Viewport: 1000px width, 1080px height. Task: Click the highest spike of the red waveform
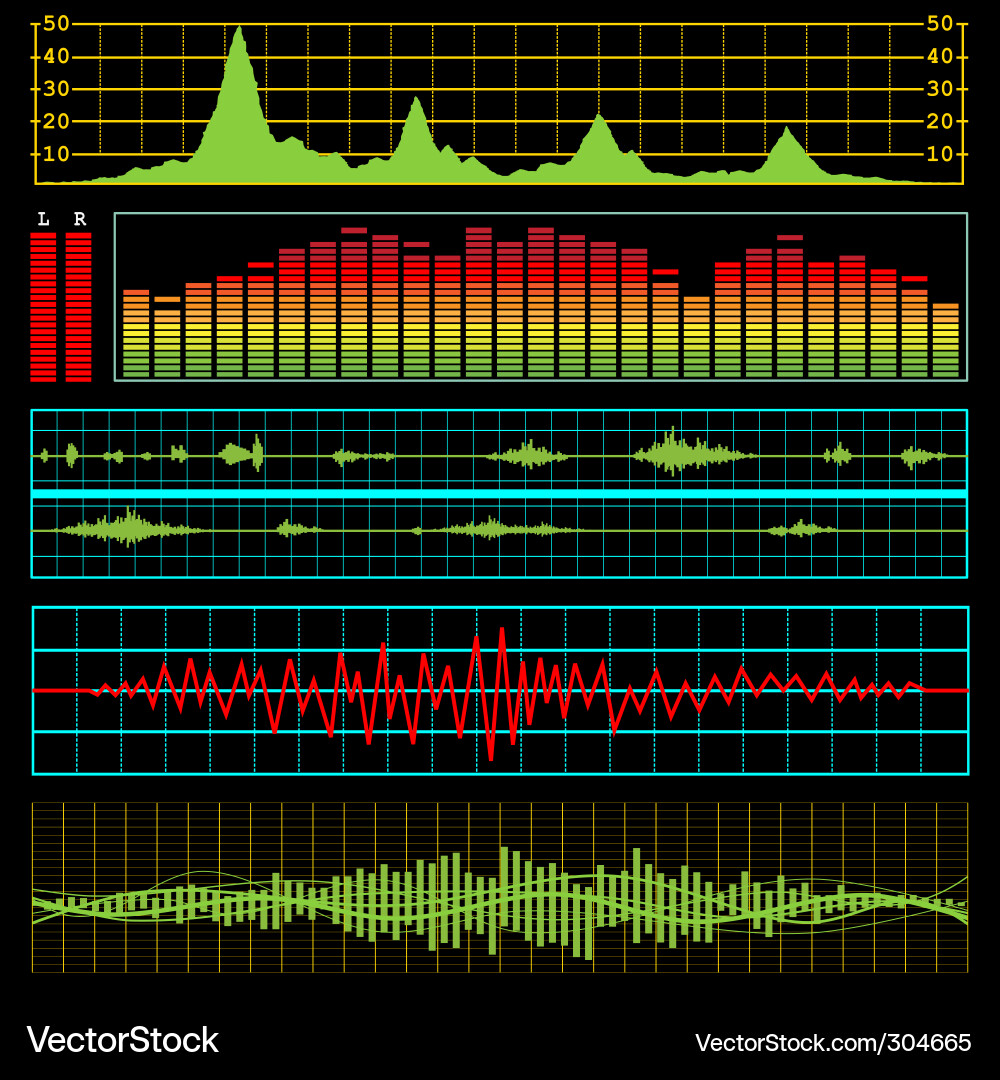pyautogui.click(x=501, y=630)
